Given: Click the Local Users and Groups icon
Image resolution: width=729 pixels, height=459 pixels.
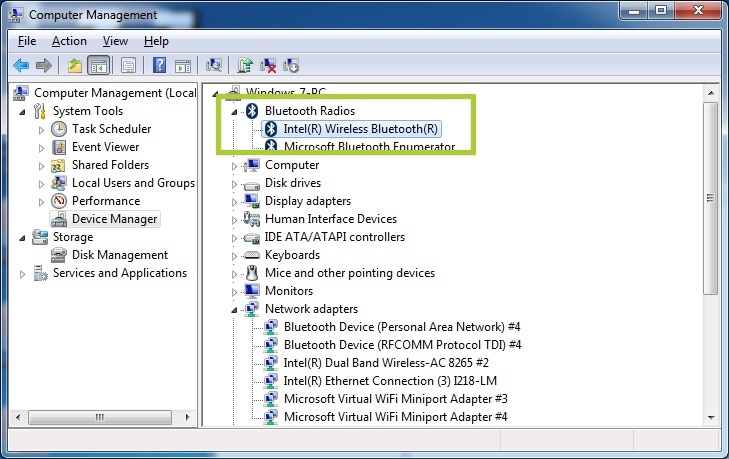Looking at the screenshot, I should [x=59, y=183].
